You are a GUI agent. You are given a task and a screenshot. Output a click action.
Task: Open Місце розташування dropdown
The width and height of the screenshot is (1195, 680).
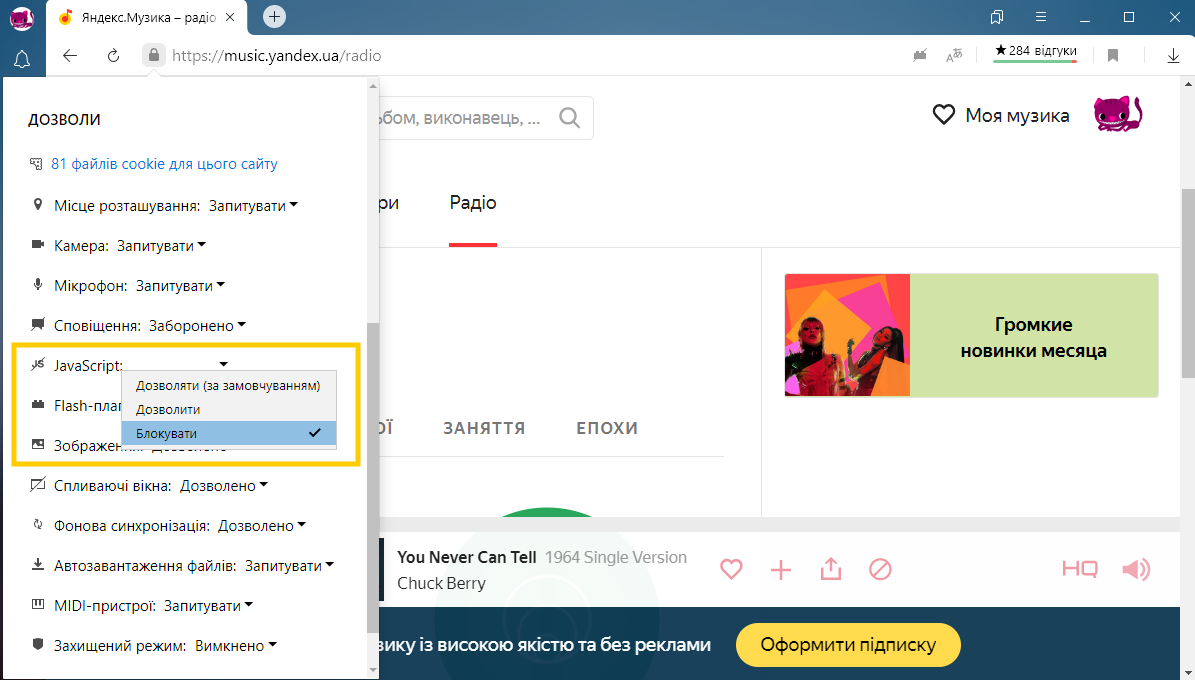pyautogui.click(x=253, y=206)
